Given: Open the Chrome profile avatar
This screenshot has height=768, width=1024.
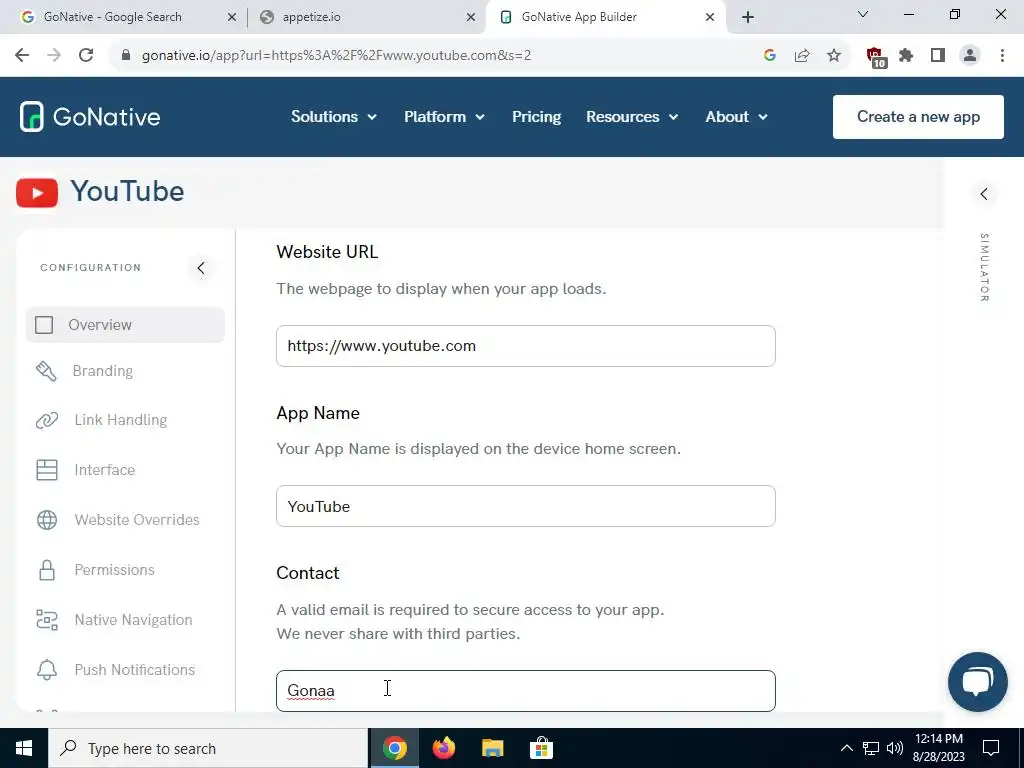Looking at the screenshot, I should (970, 56).
